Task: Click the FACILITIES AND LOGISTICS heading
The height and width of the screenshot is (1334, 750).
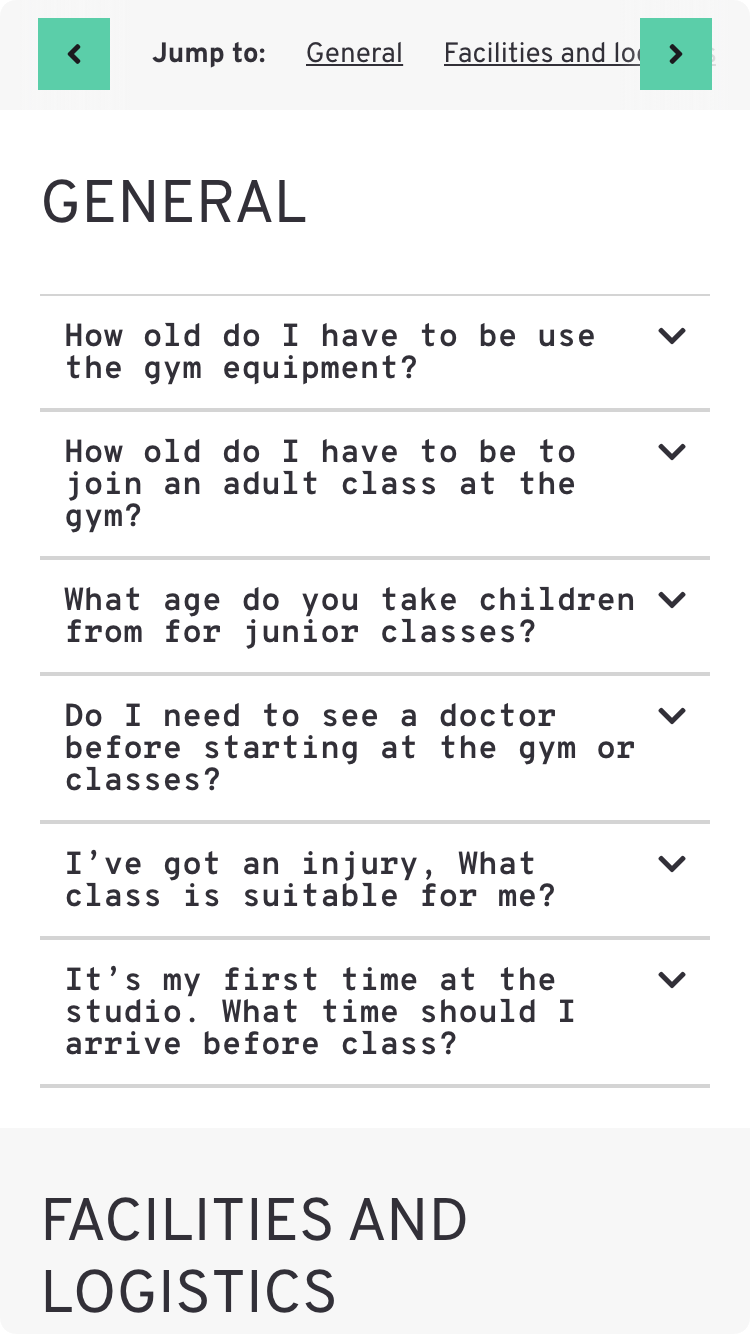Action: (x=254, y=1254)
